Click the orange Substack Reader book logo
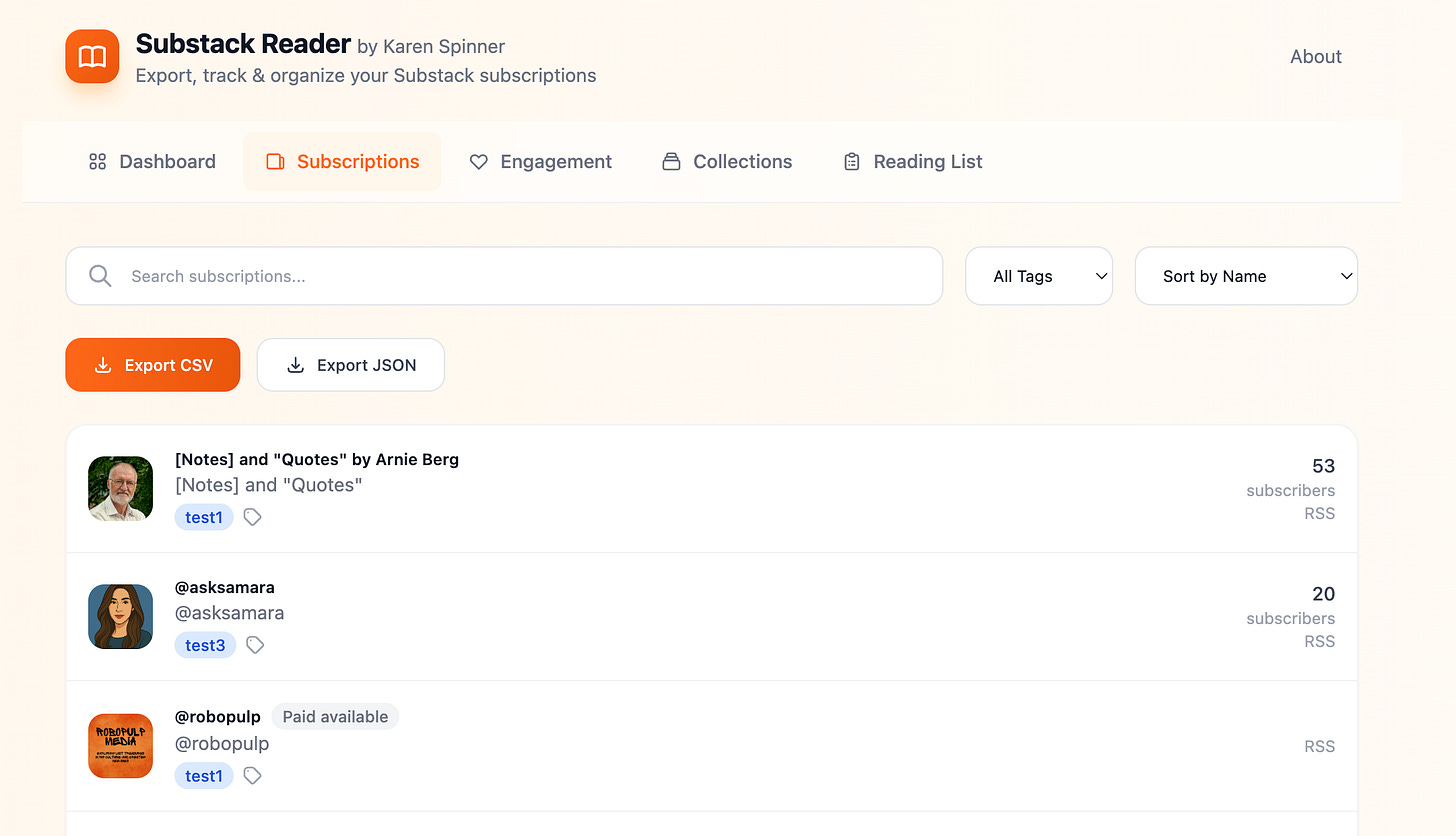This screenshot has width=1456, height=836. click(x=92, y=56)
